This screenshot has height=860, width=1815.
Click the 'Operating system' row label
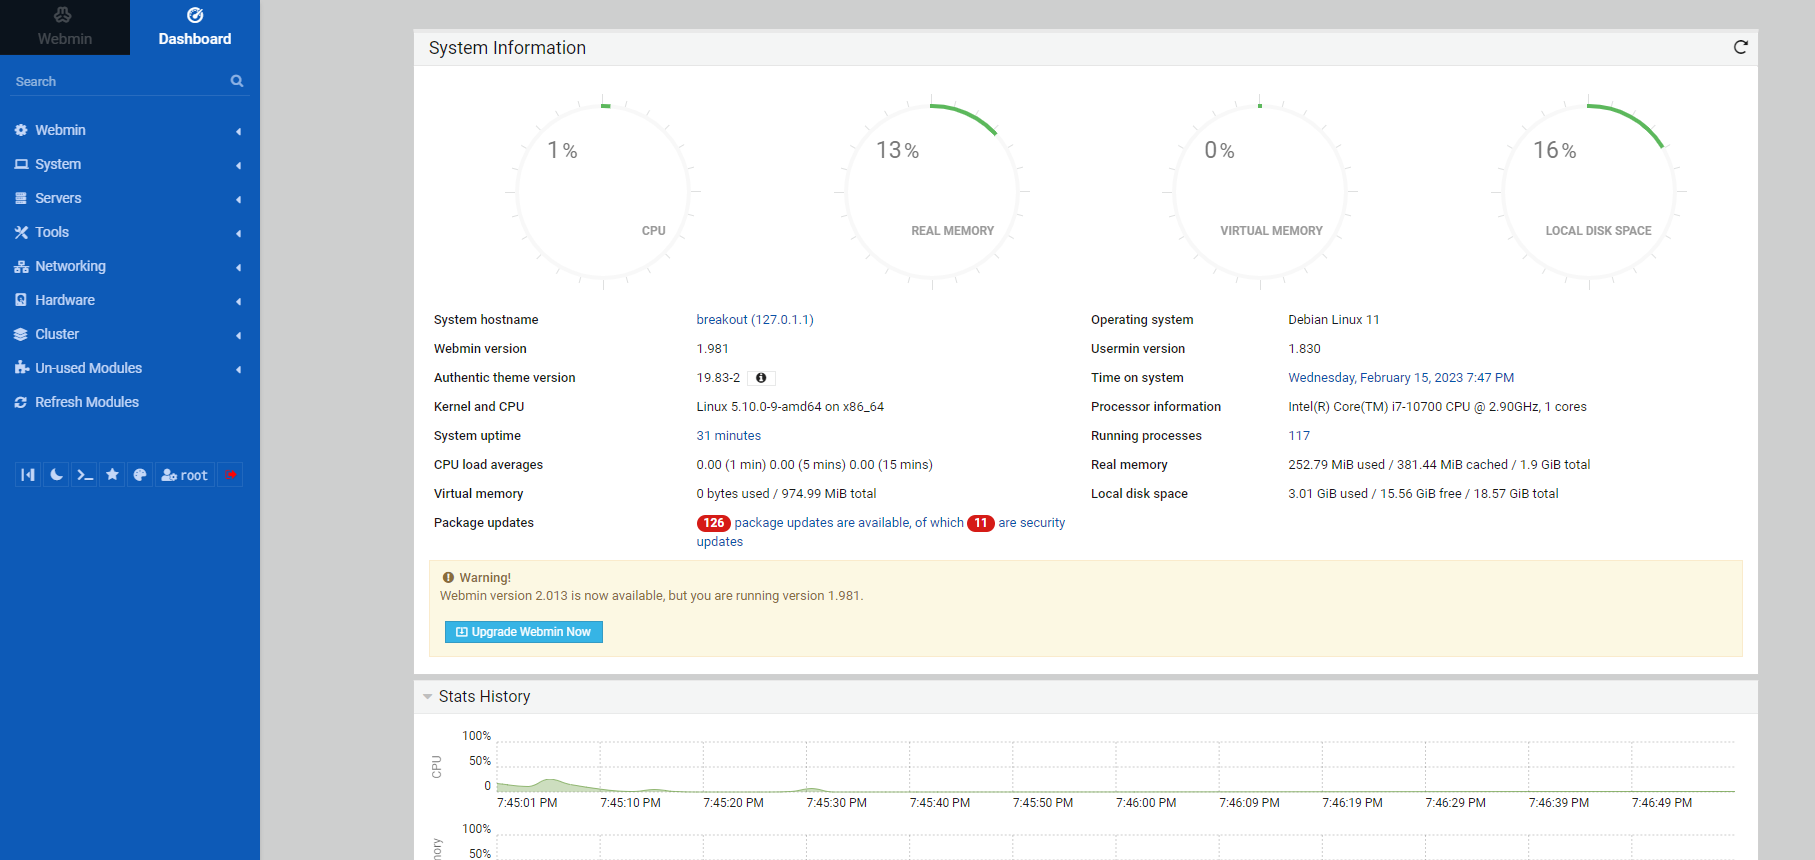(x=1142, y=320)
